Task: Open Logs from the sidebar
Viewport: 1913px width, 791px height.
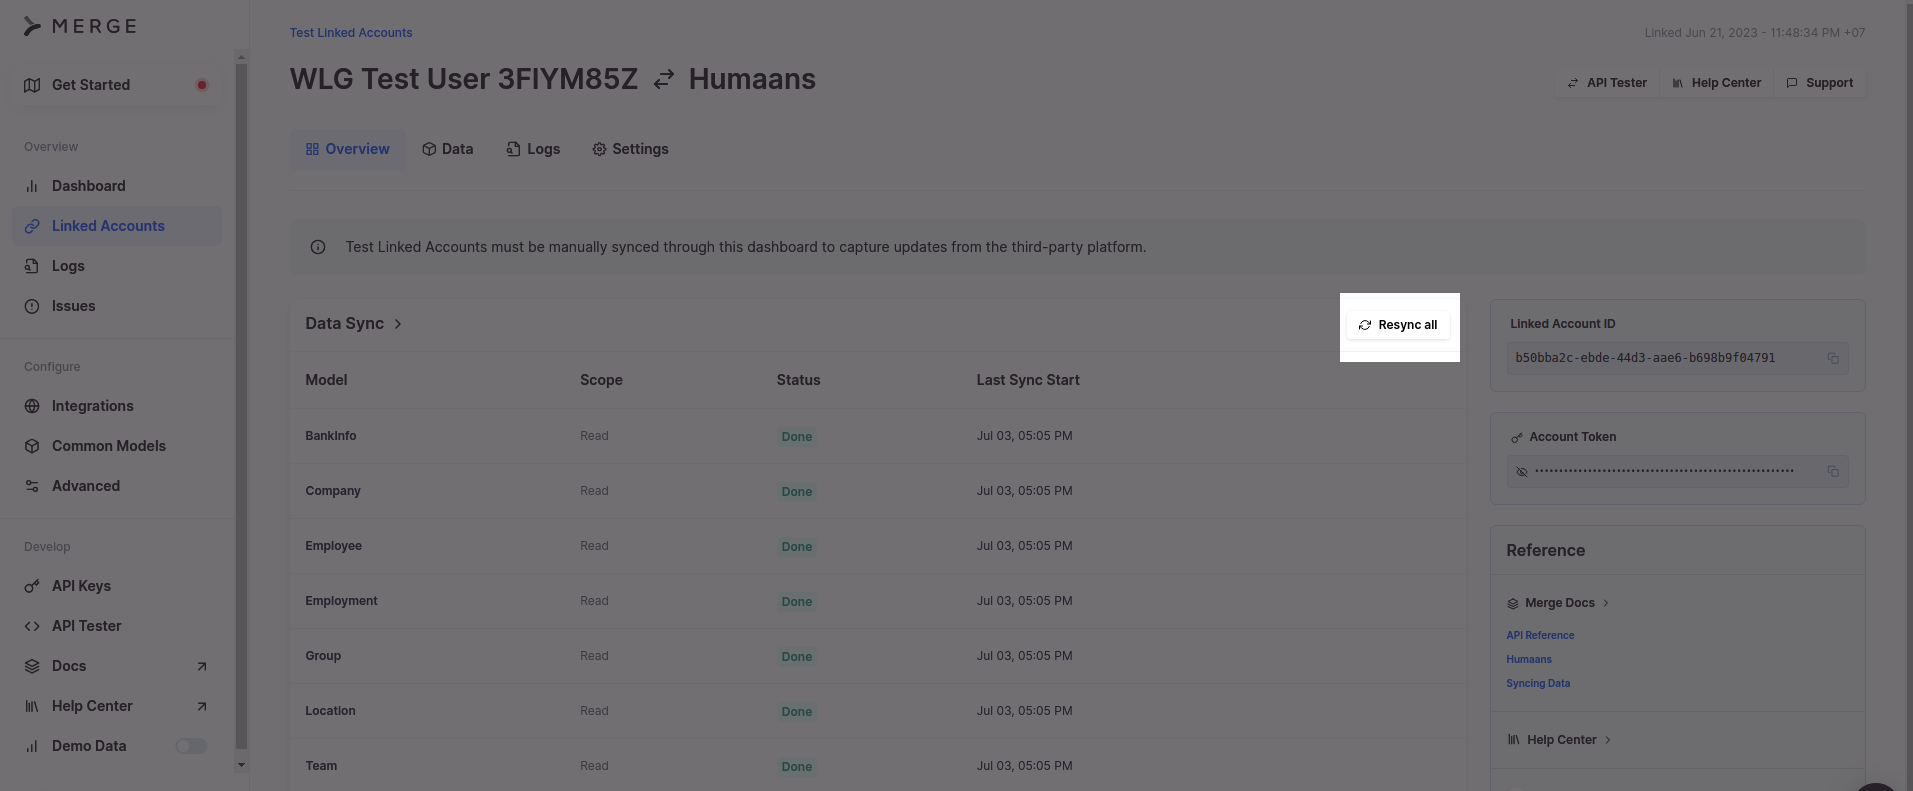Action: pos(117,266)
